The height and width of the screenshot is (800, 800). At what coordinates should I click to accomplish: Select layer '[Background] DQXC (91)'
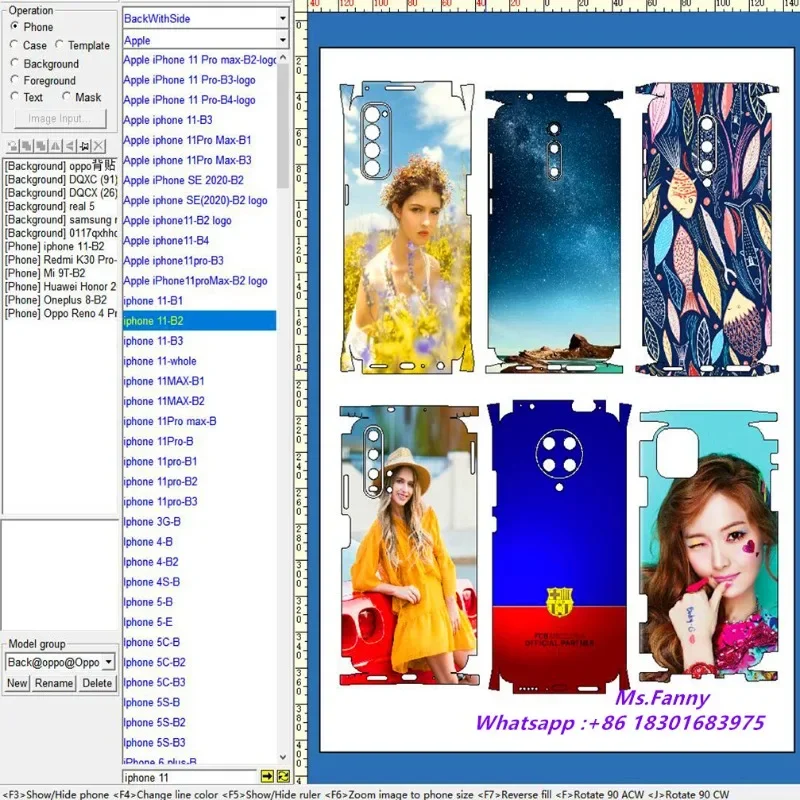tap(61, 179)
